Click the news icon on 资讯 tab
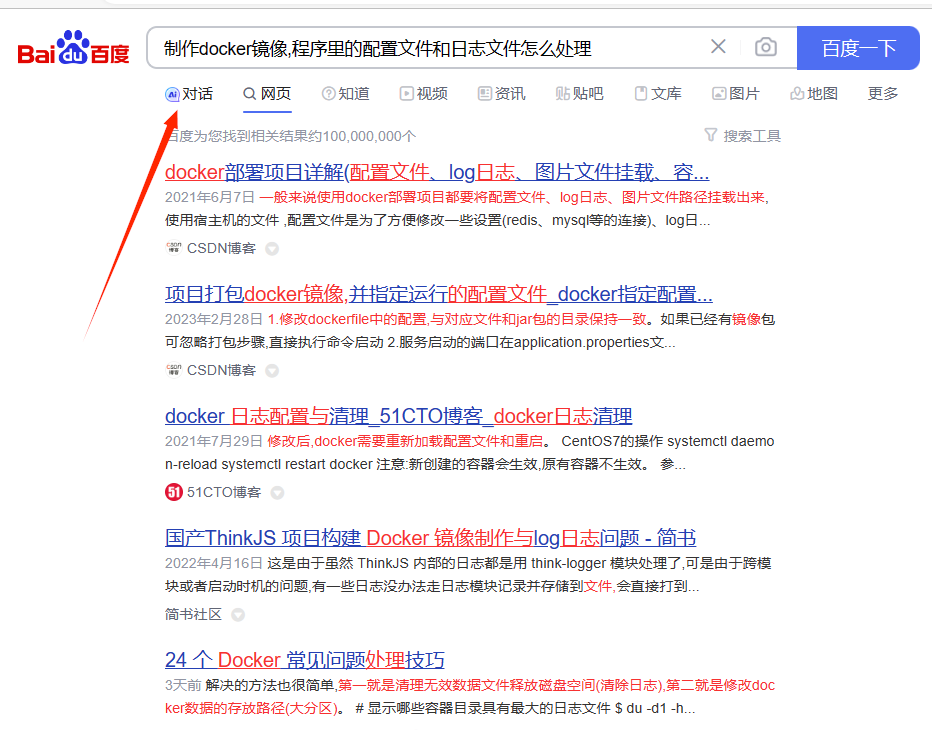This screenshot has height=730, width=932. [x=485, y=94]
